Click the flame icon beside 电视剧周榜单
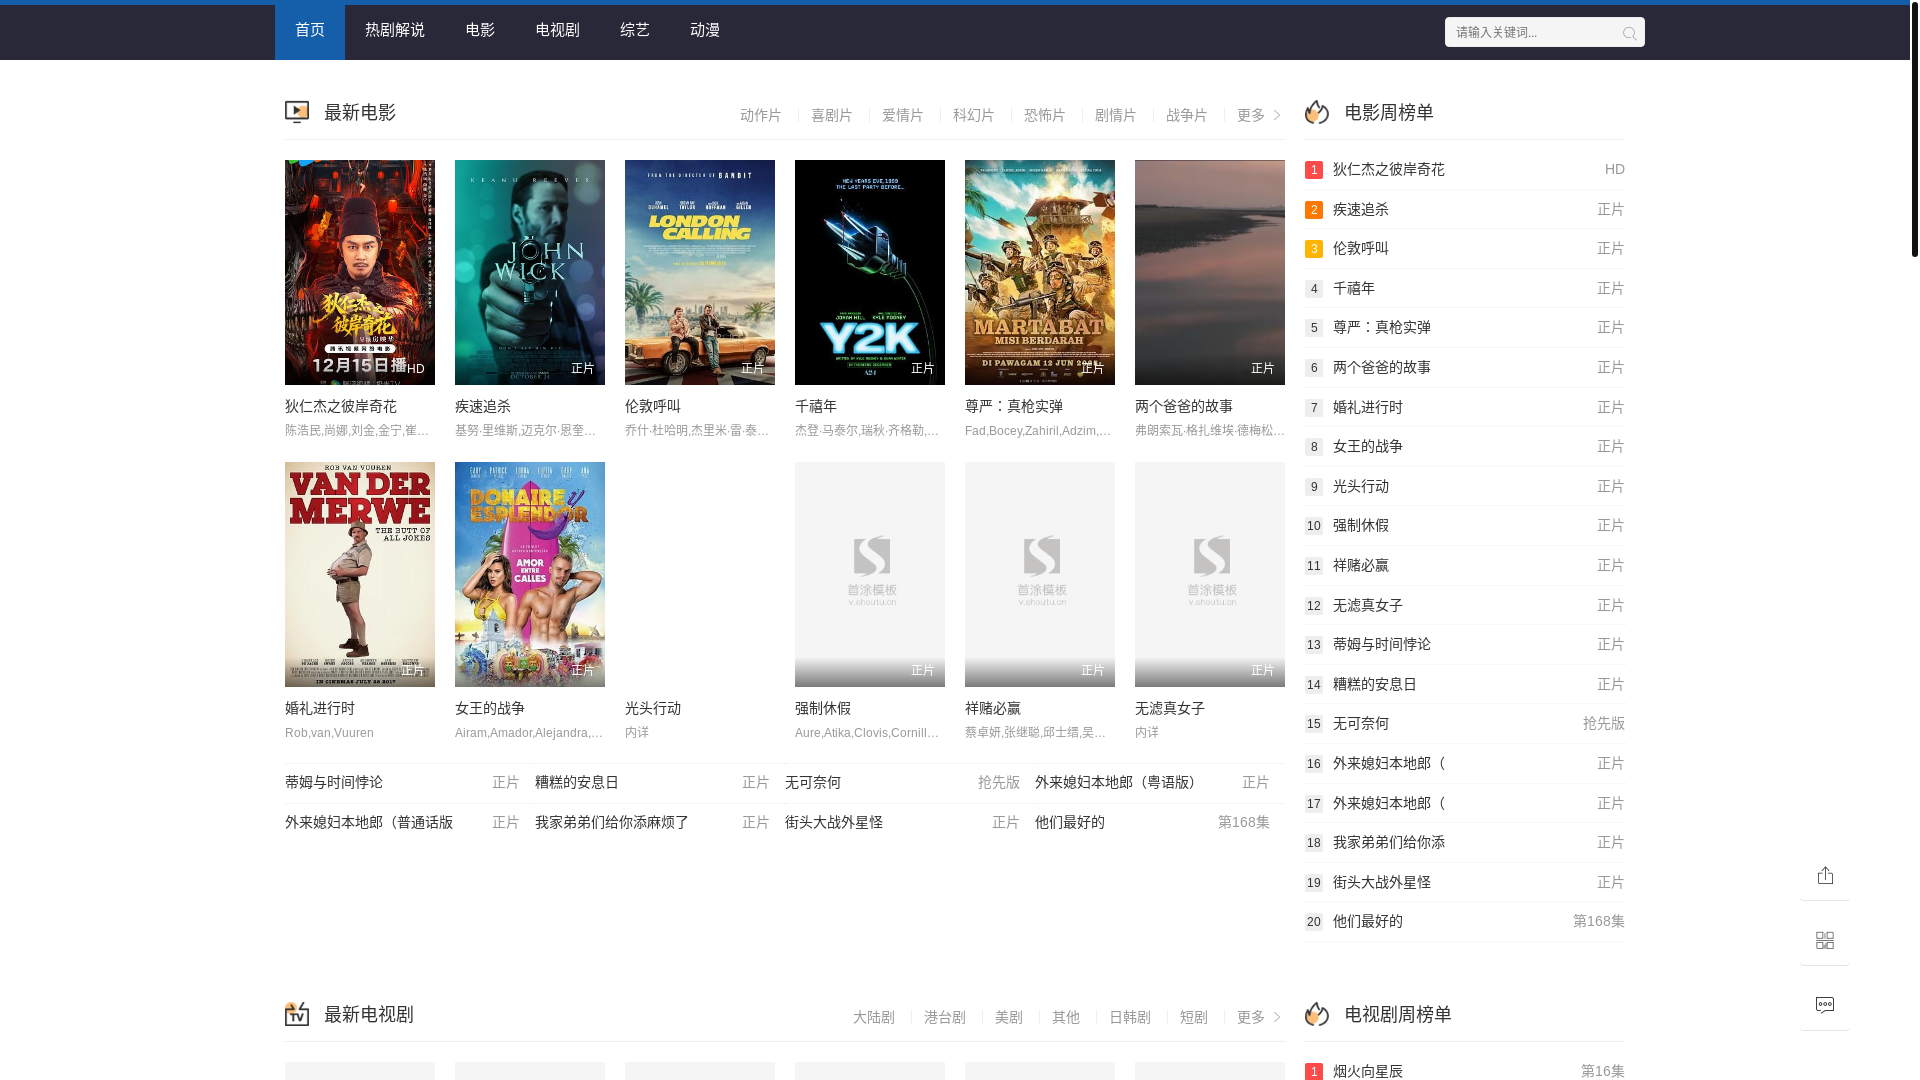 tap(1317, 1014)
